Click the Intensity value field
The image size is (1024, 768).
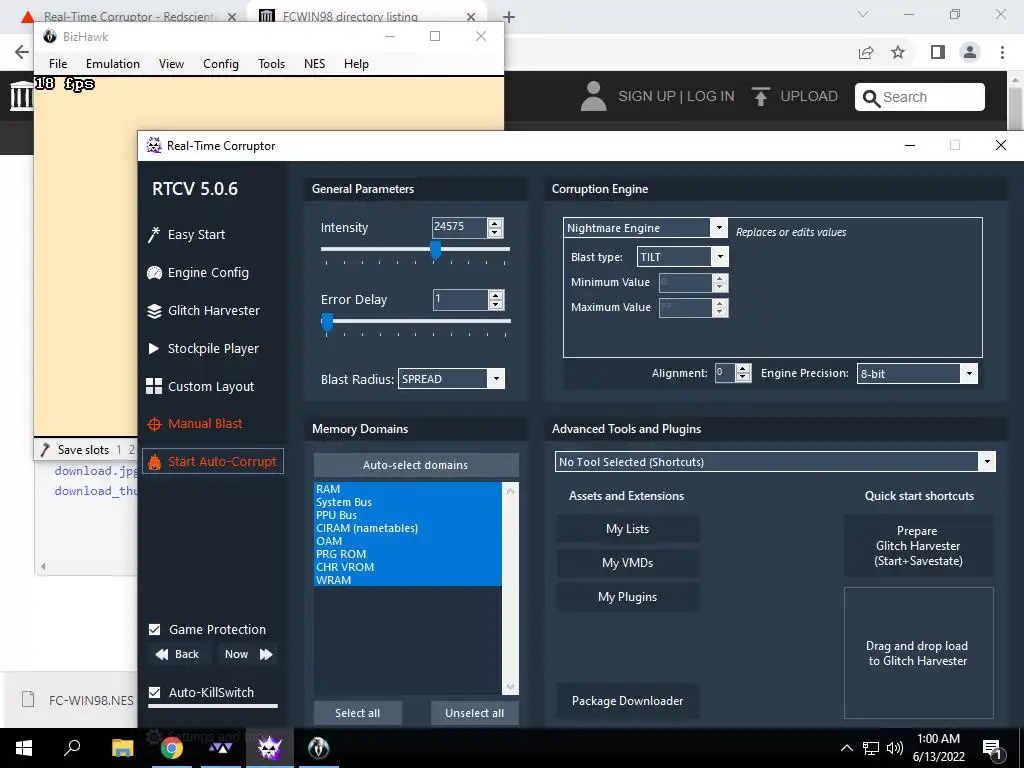(459, 227)
